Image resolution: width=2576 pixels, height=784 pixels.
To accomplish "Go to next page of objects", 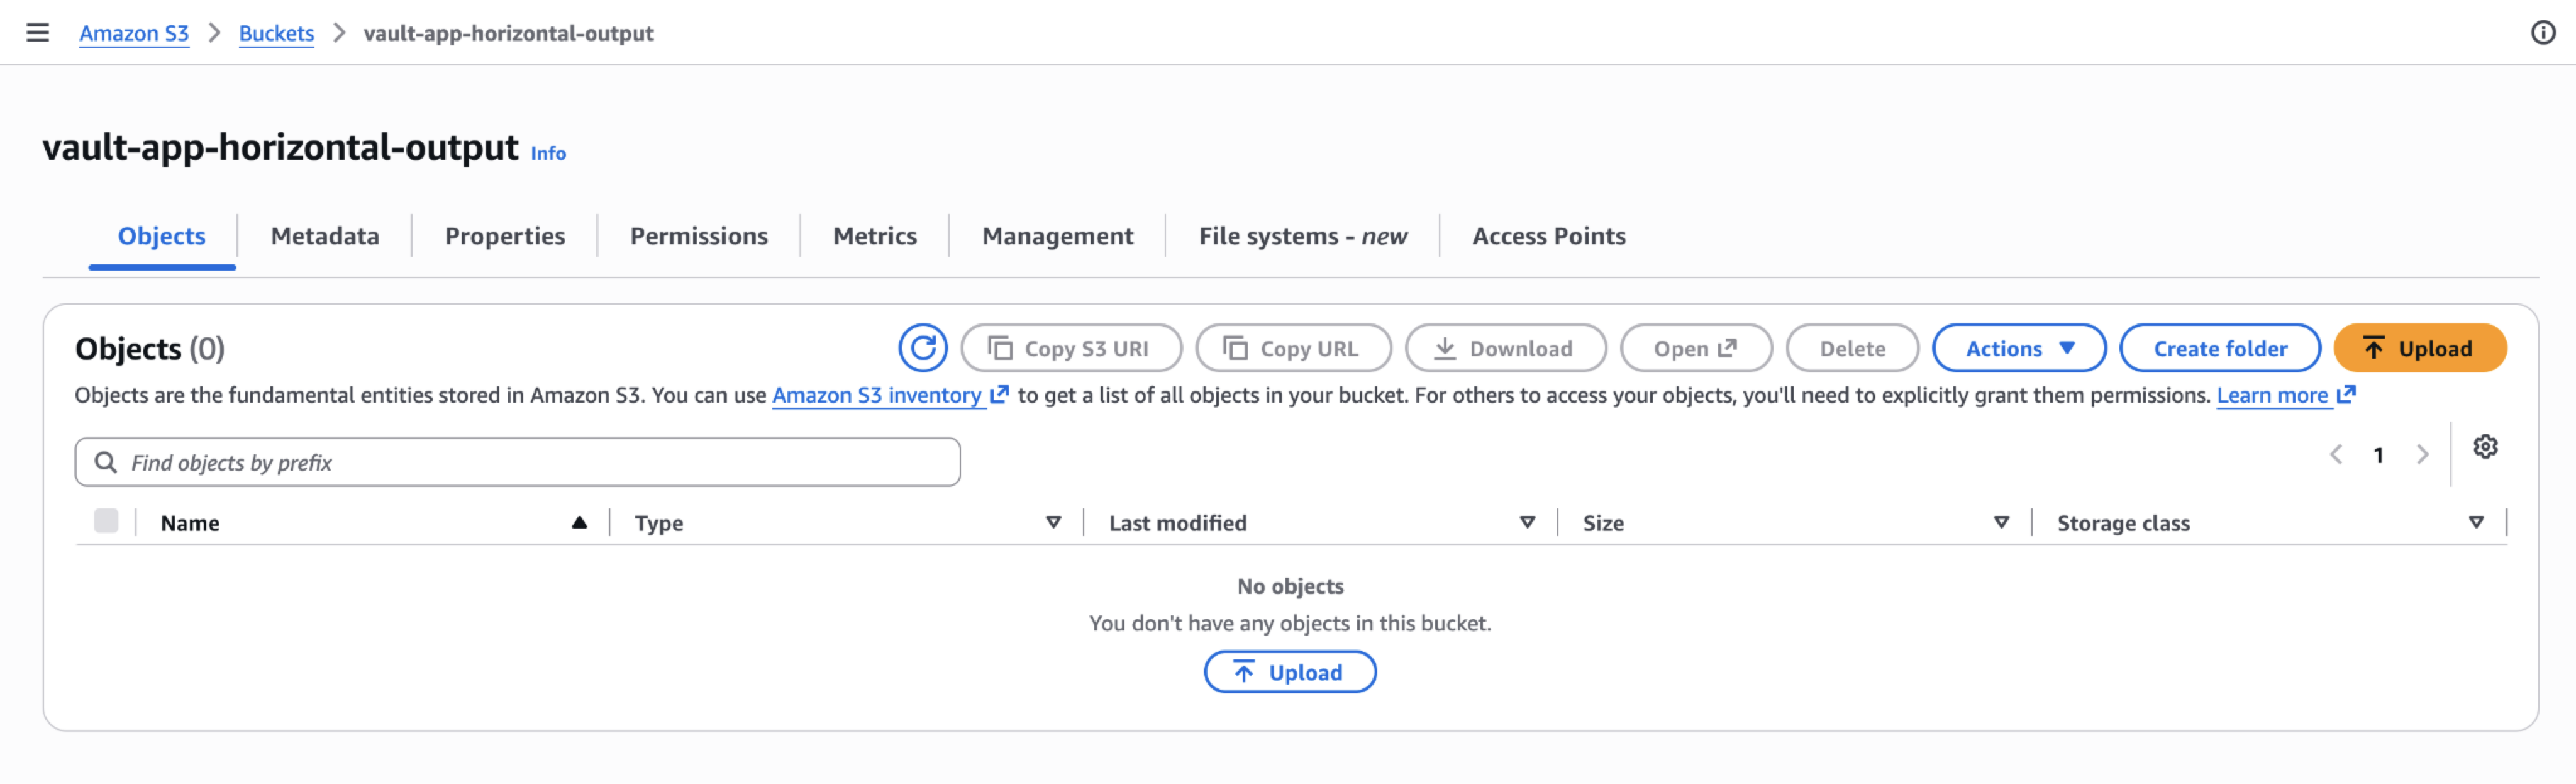I will pos(2421,455).
